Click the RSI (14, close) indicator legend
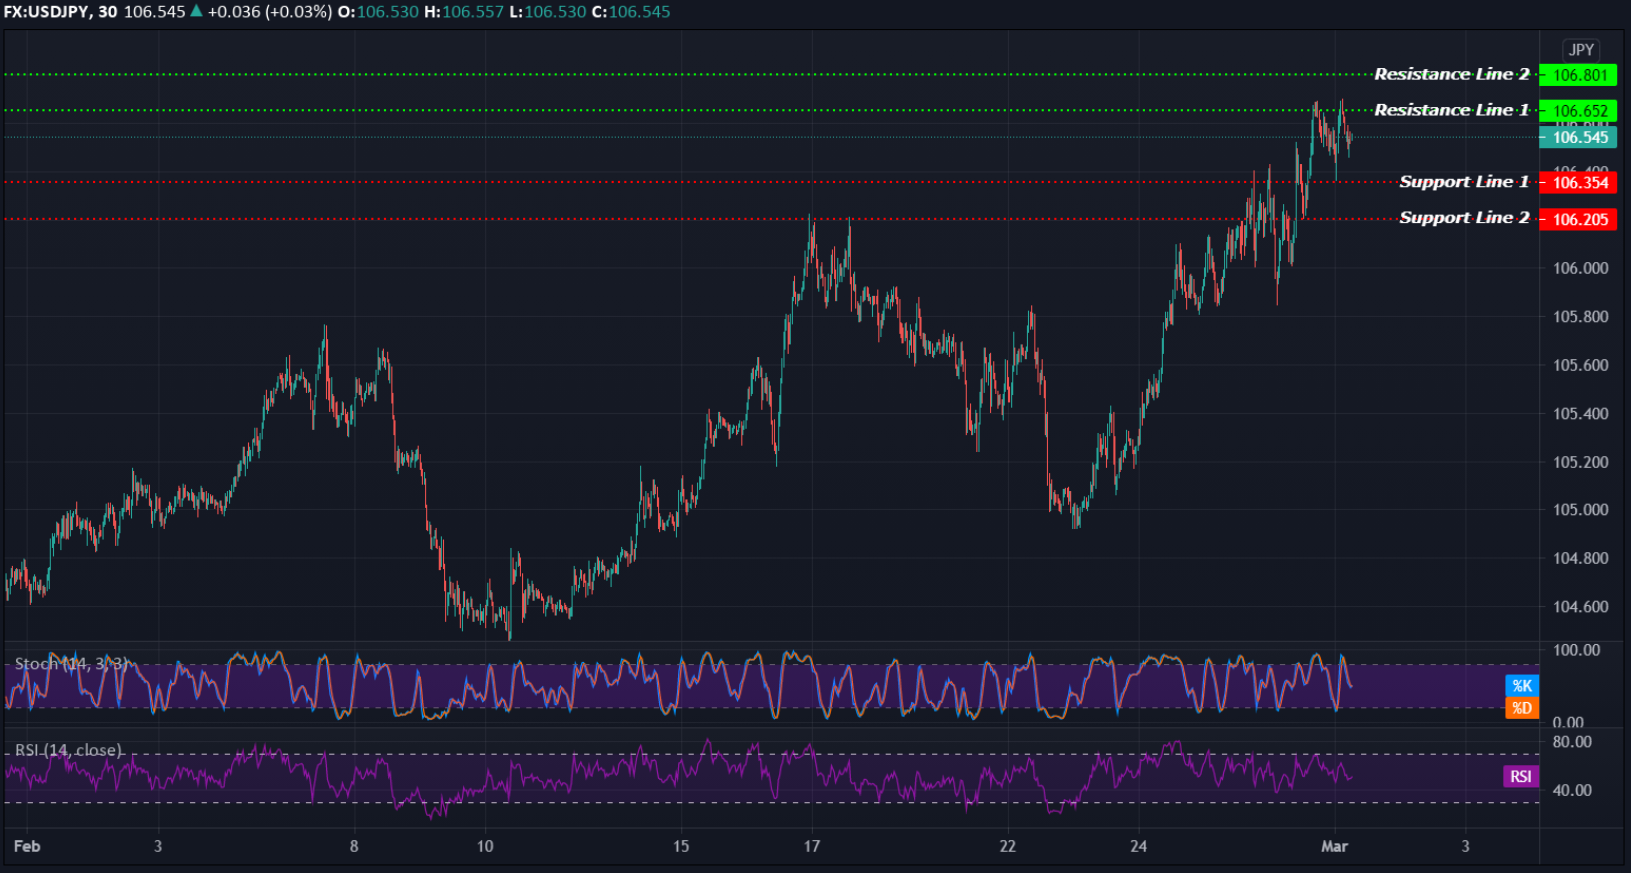This screenshot has height=873, width=1631. click(68, 750)
